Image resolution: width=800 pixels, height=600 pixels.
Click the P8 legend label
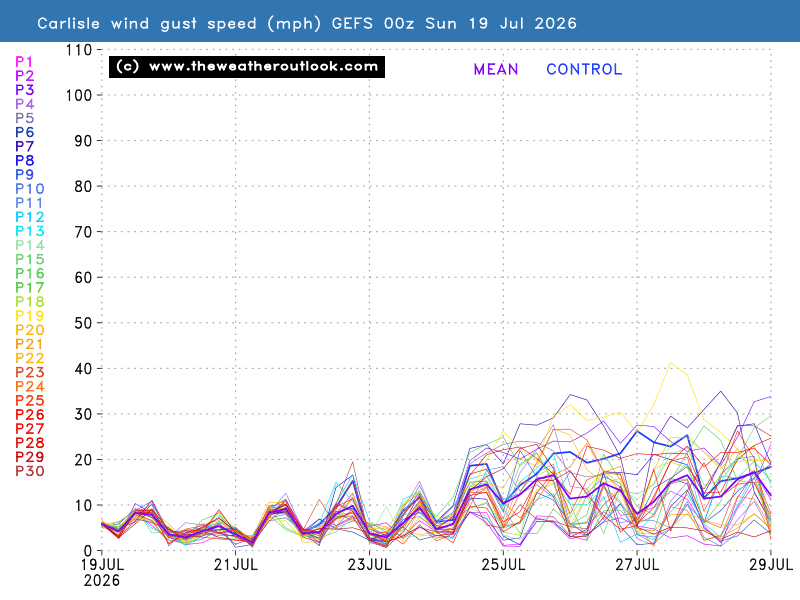(x=24, y=161)
